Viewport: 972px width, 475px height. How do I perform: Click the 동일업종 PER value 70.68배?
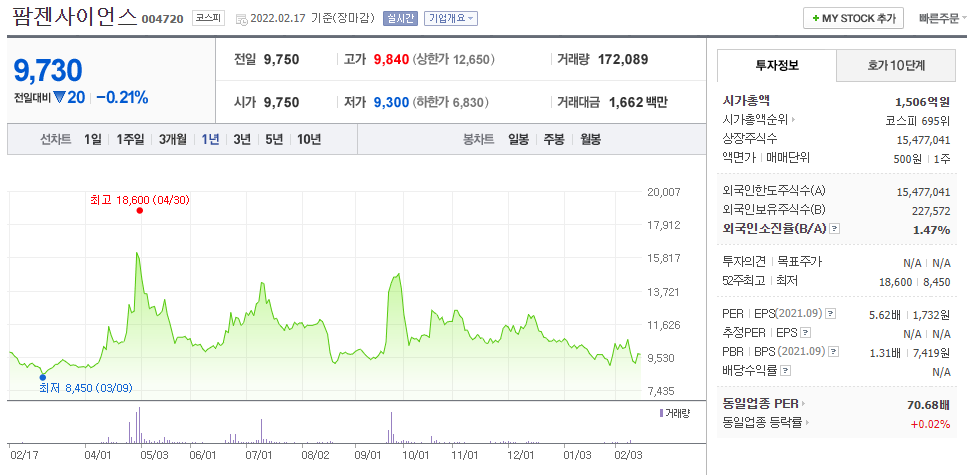pos(928,405)
